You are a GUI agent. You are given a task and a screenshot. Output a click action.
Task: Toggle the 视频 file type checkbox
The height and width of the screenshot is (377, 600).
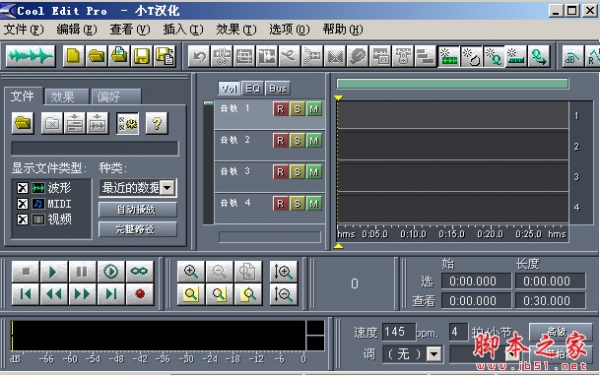pos(23,219)
